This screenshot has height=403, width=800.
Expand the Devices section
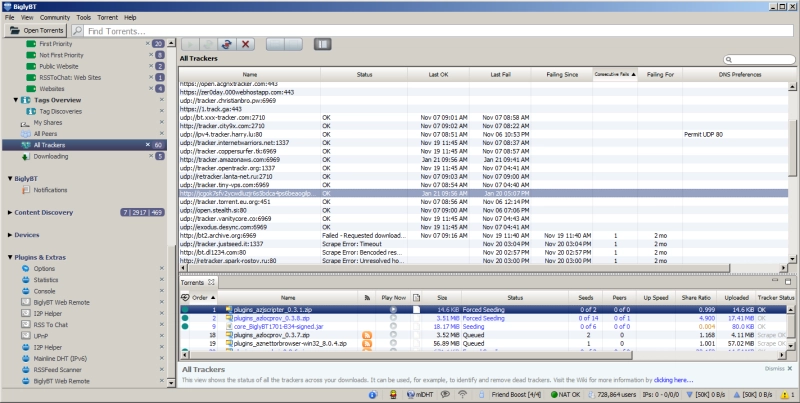coord(10,235)
